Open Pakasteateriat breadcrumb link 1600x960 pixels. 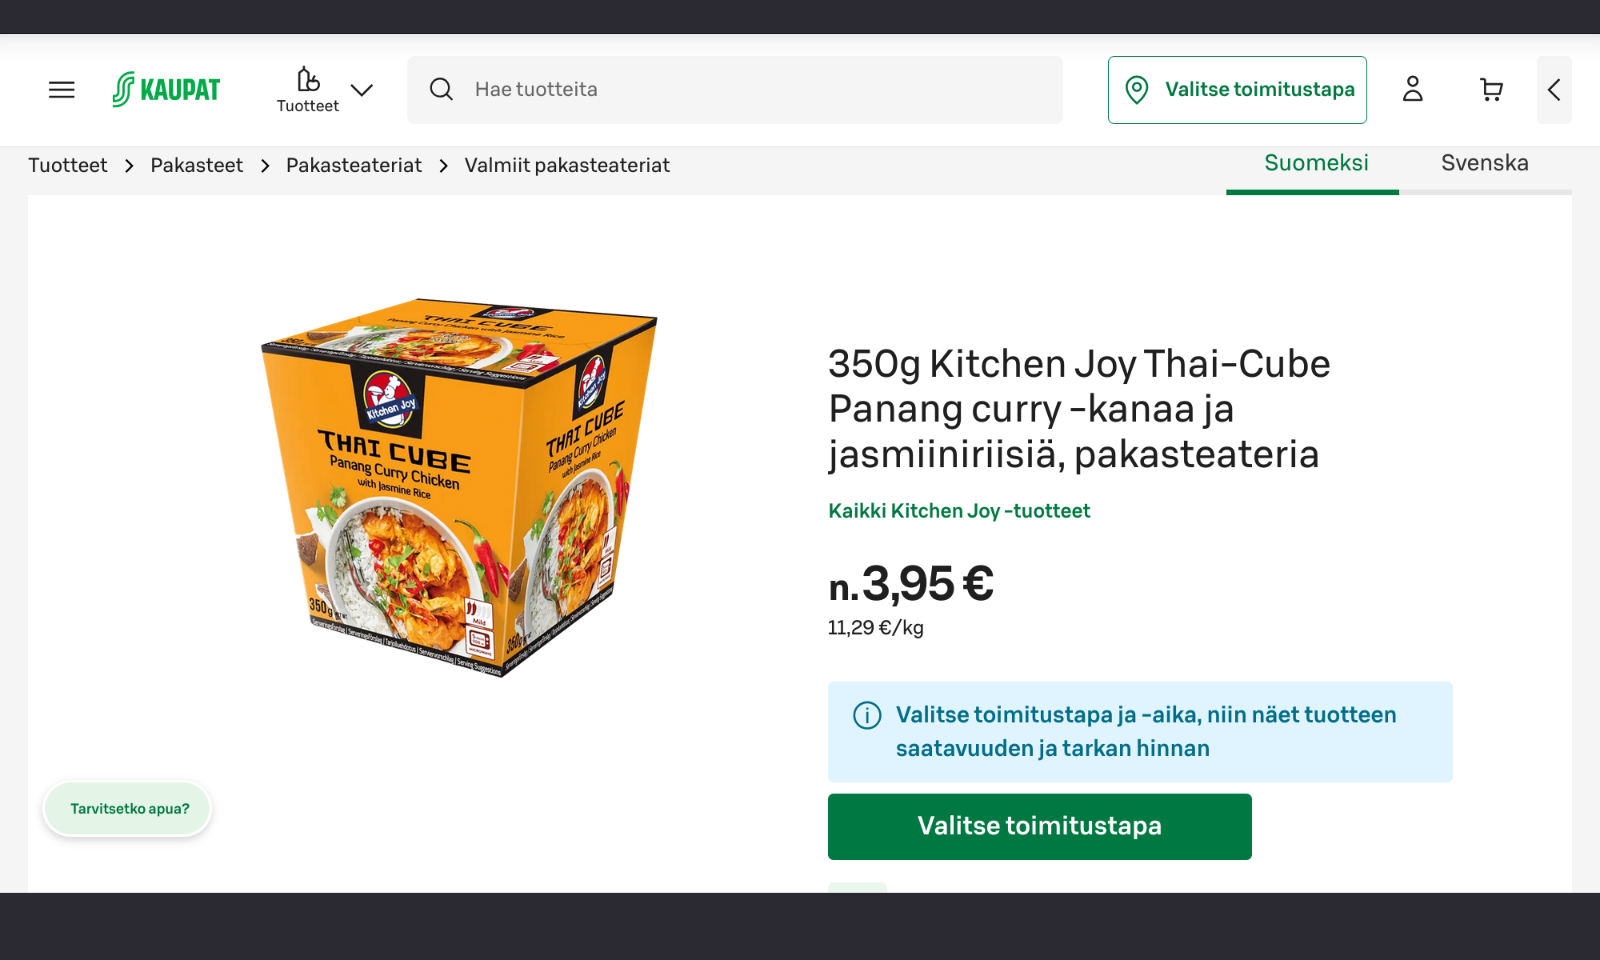(353, 166)
